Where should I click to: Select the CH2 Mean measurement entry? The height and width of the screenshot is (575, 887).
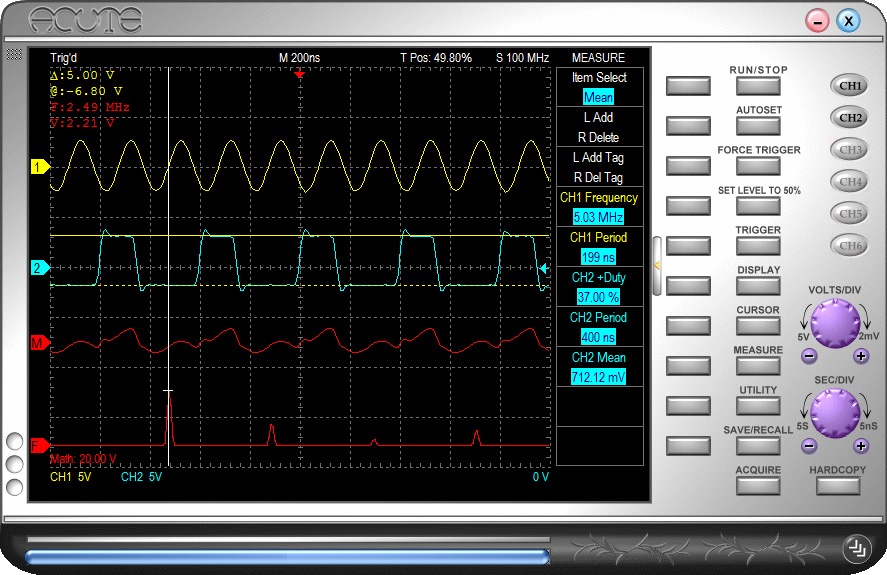(x=600, y=367)
